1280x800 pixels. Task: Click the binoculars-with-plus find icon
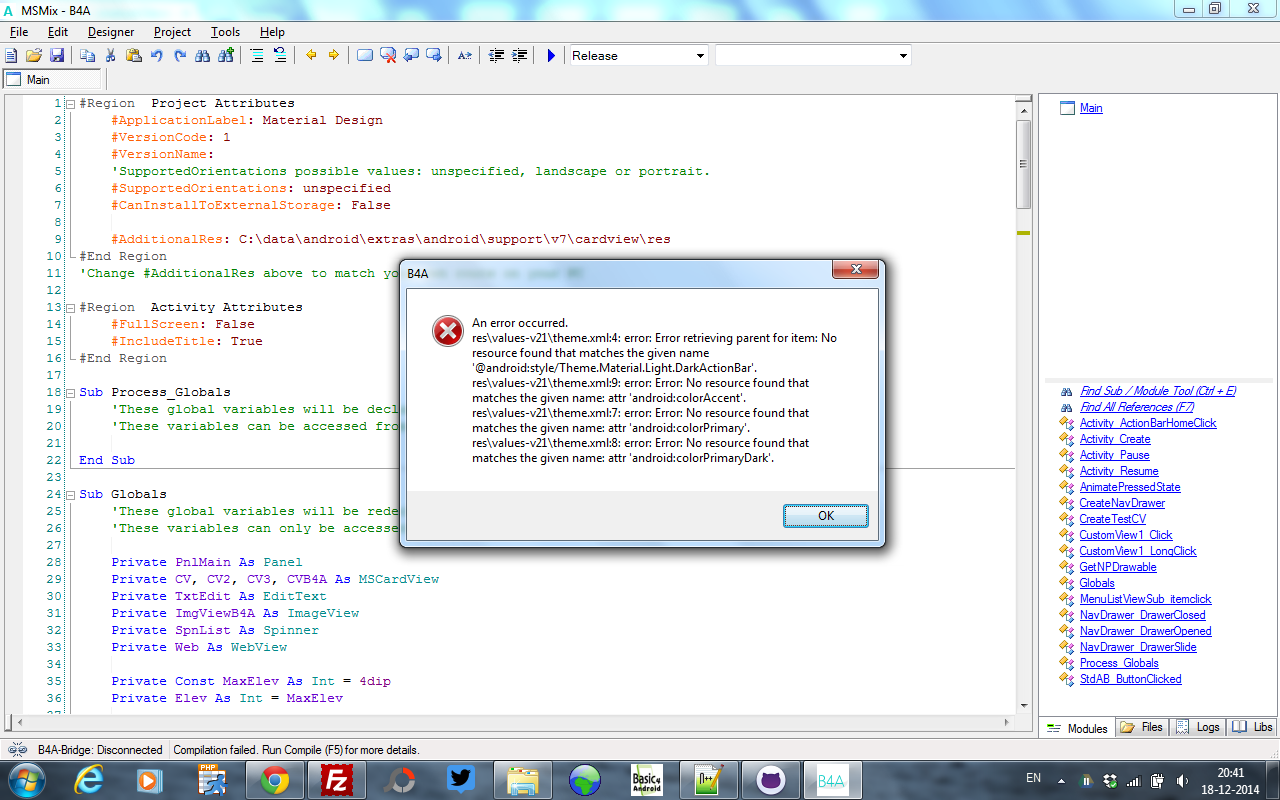(226, 56)
